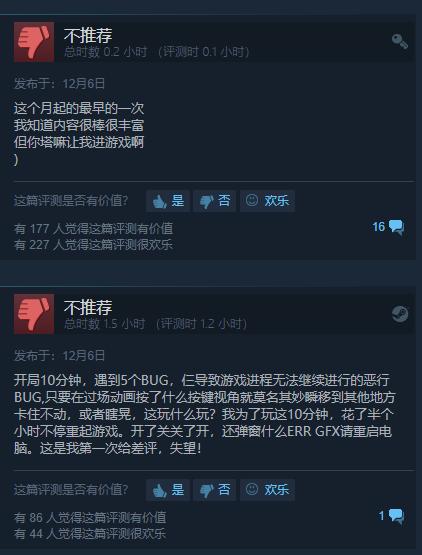This screenshot has height=555, width=422.
Task: Vote 是 (yes) on the first review
Action: [x=168, y=201]
